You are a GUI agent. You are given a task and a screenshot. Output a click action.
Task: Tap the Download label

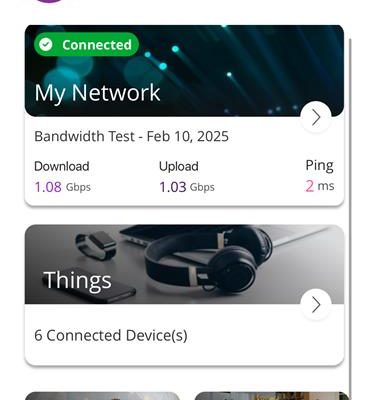click(x=62, y=166)
